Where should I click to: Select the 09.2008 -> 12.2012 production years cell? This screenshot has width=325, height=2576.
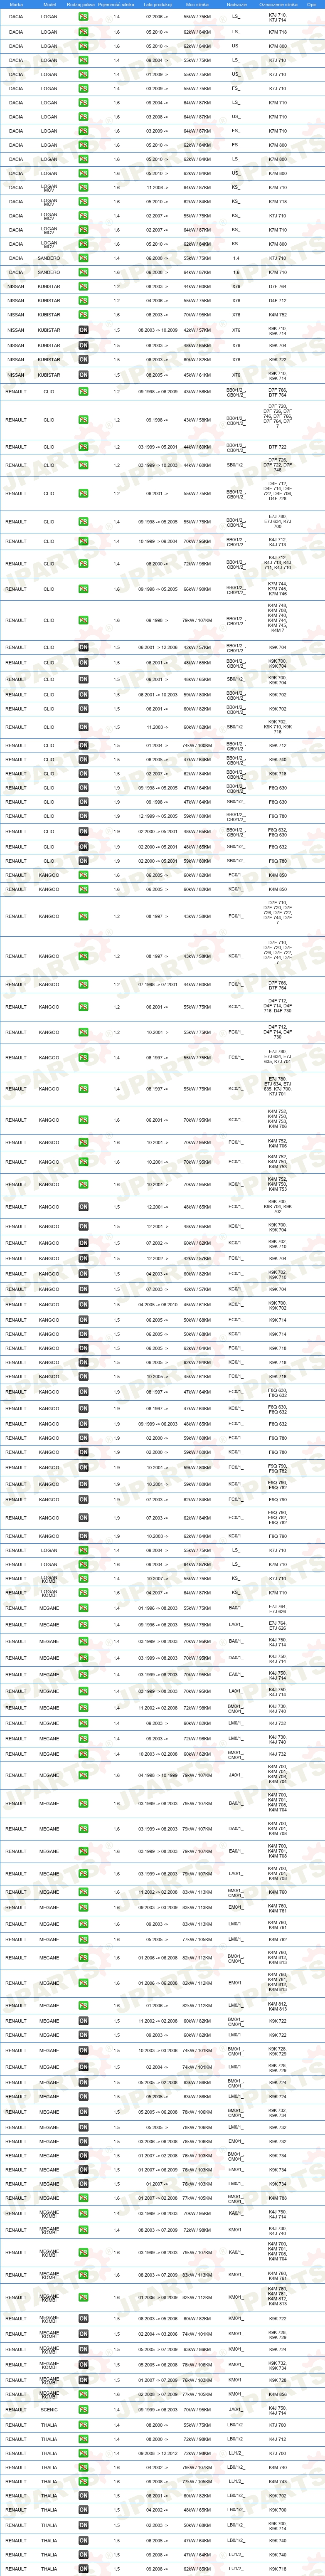(x=157, y=2452)
